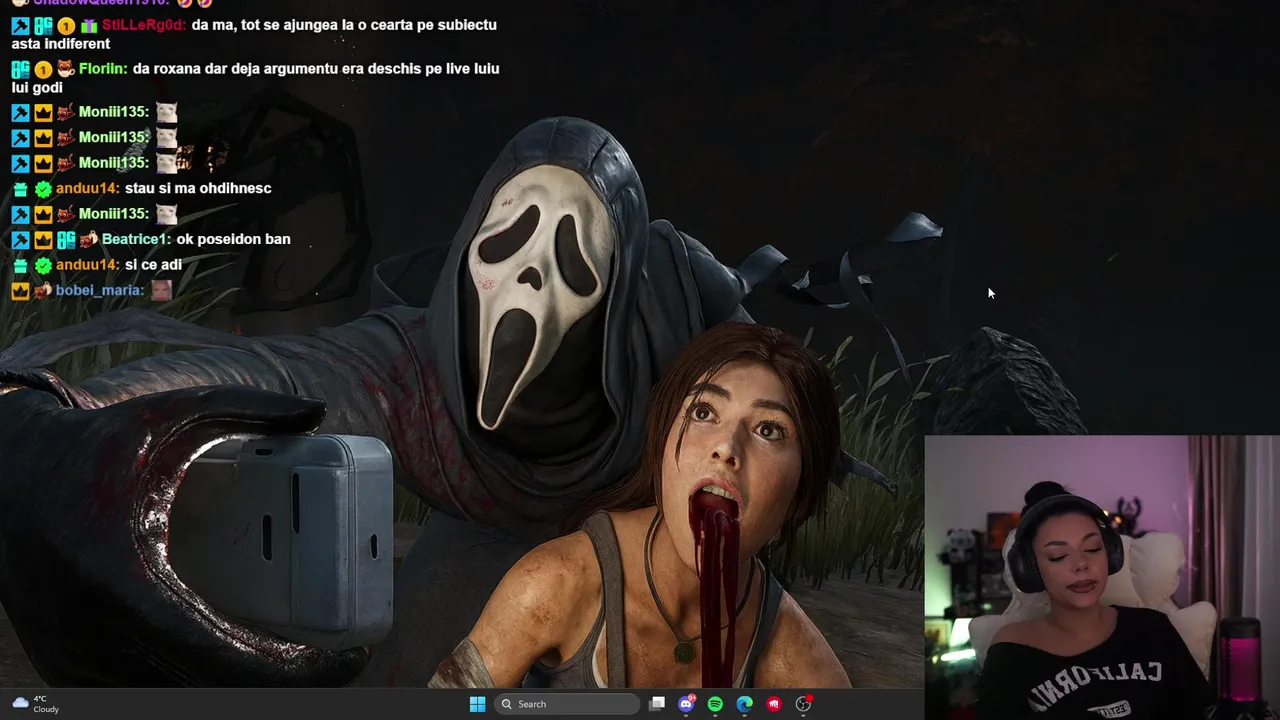Click the message "ok poseidon ban"

233,239
